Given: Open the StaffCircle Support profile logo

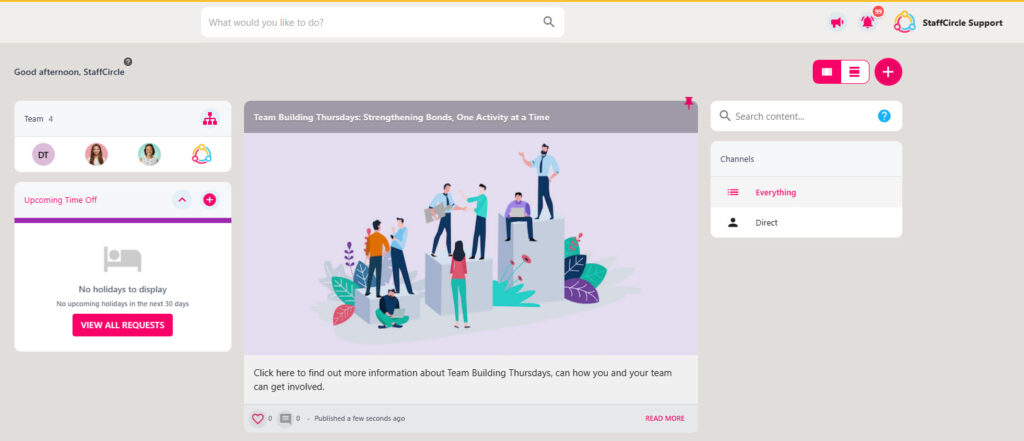Looking at the screenshot, I should click(x=904, y=22).
